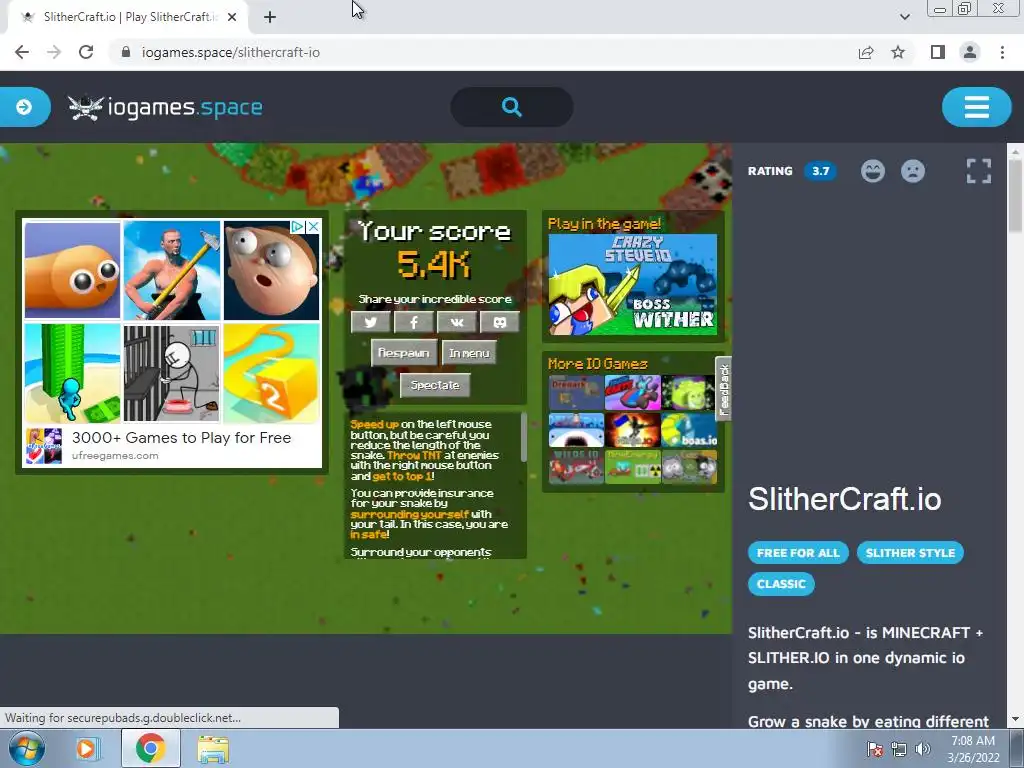The image size is (1024, 768).
Task: Select the SlitherCraft.io browser tab
Action: pyautogui.click(x=128, y=17)
